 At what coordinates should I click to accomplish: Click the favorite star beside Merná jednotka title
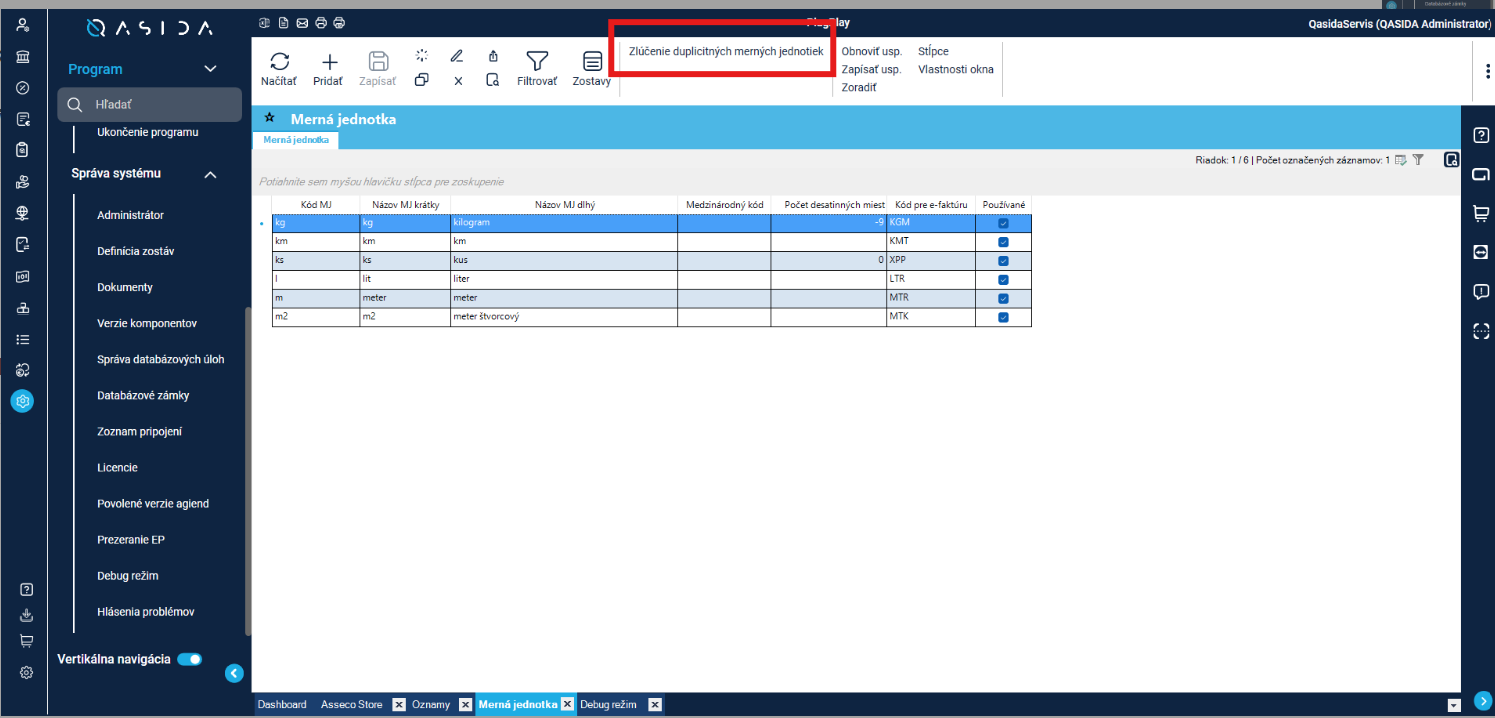269,118
